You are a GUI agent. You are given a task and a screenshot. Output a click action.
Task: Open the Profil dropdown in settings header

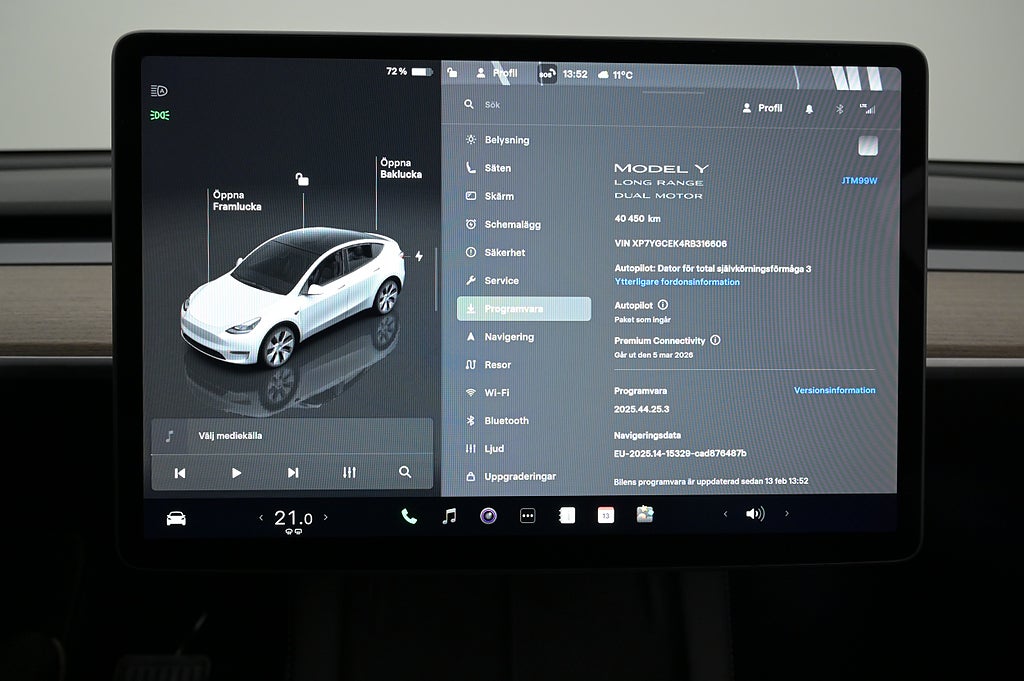[762, 108]
